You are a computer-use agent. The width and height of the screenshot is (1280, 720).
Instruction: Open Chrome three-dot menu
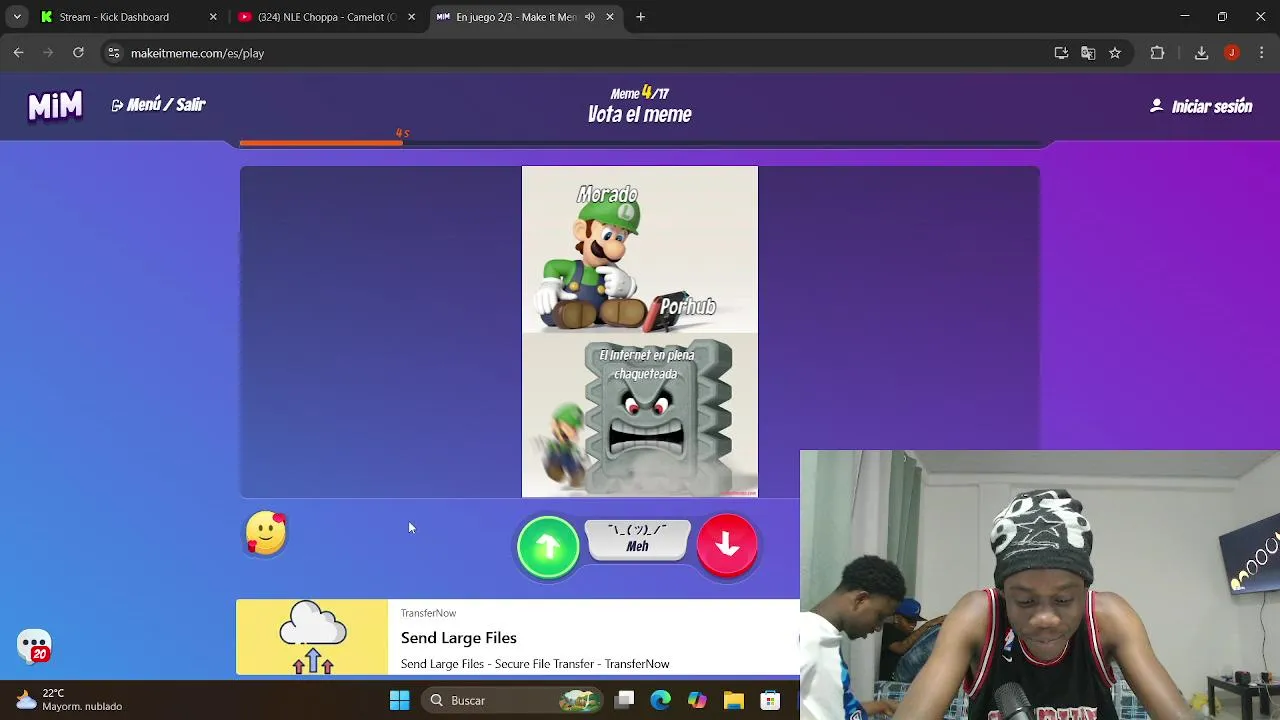(1261, 53)
